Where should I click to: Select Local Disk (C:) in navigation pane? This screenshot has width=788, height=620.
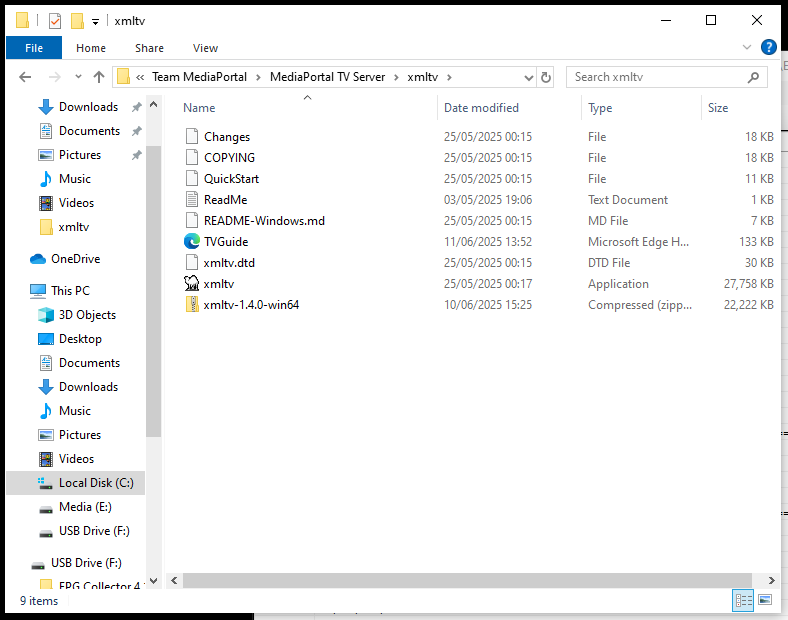coord(95,483)
